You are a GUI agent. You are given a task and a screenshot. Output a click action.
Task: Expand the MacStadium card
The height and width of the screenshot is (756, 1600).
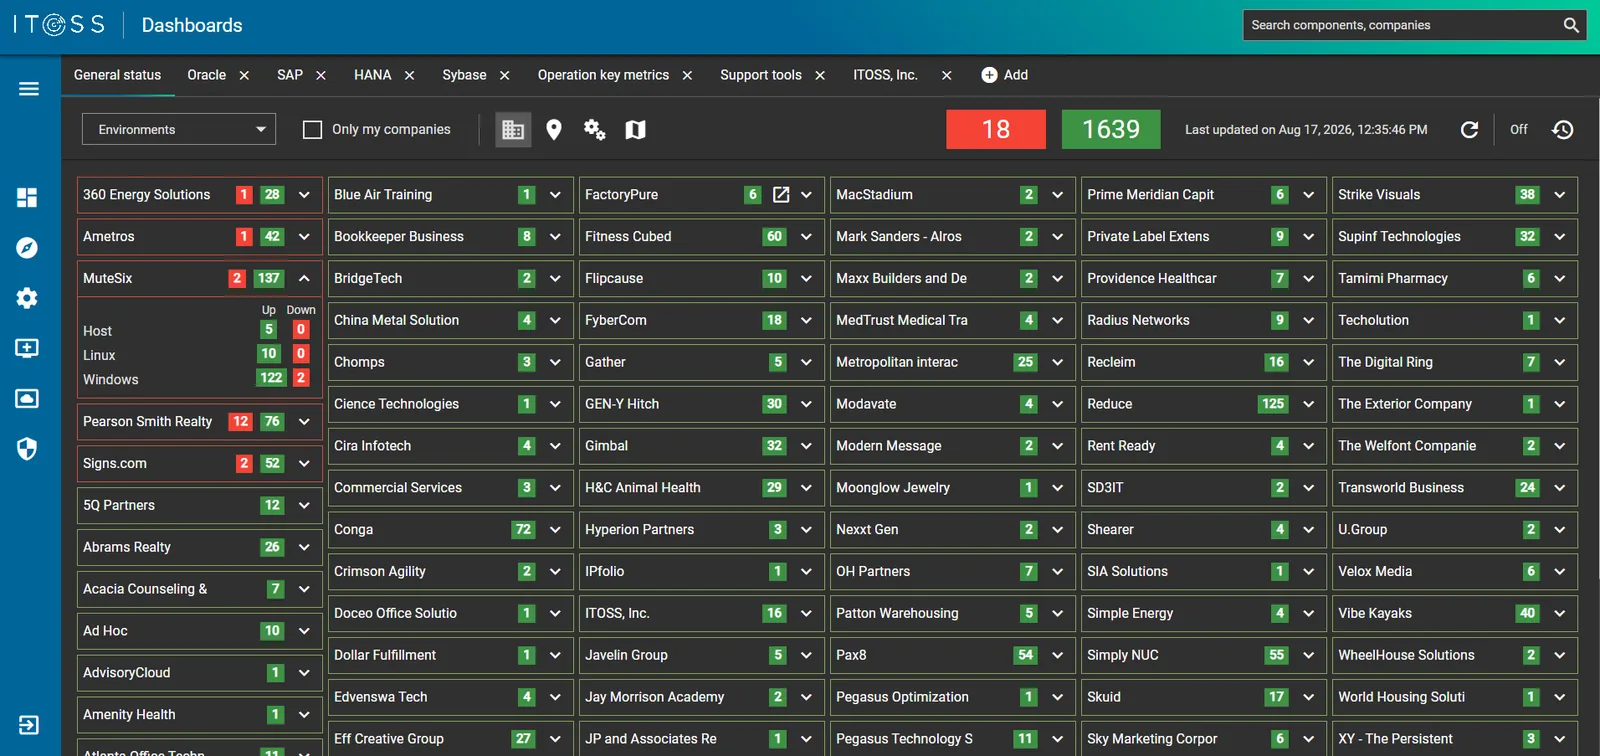[x=1057, y=195]
